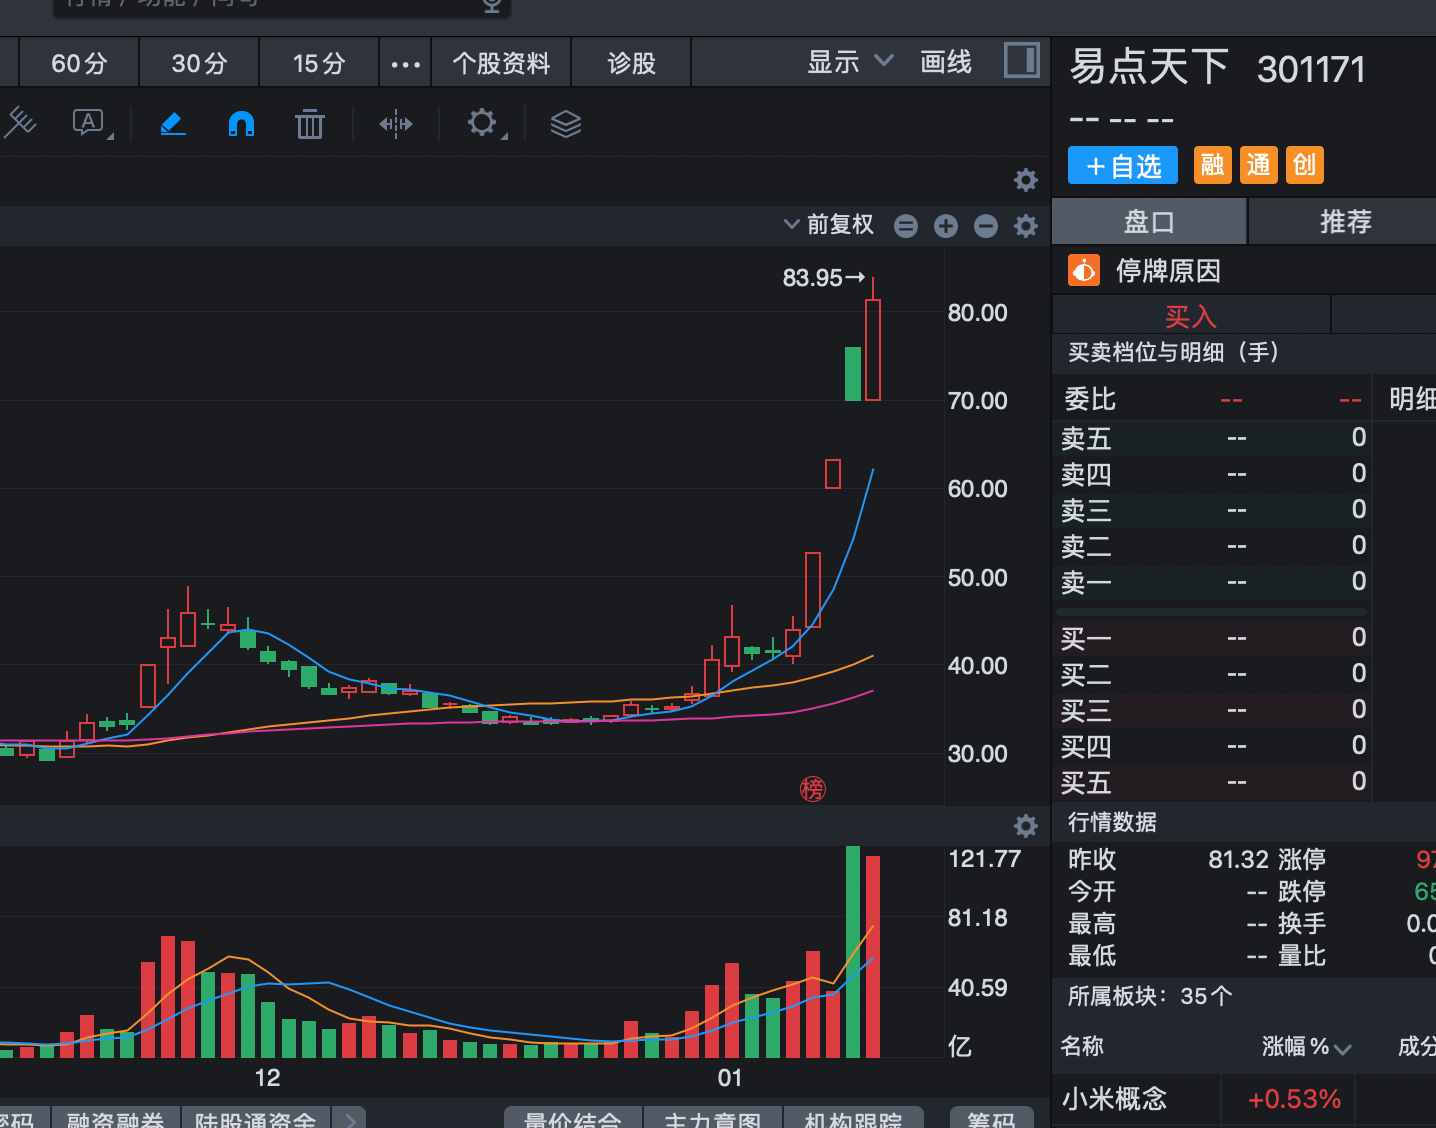1436x1128 pixels.
Task: Select the text annotation tool
Action: 90,123
